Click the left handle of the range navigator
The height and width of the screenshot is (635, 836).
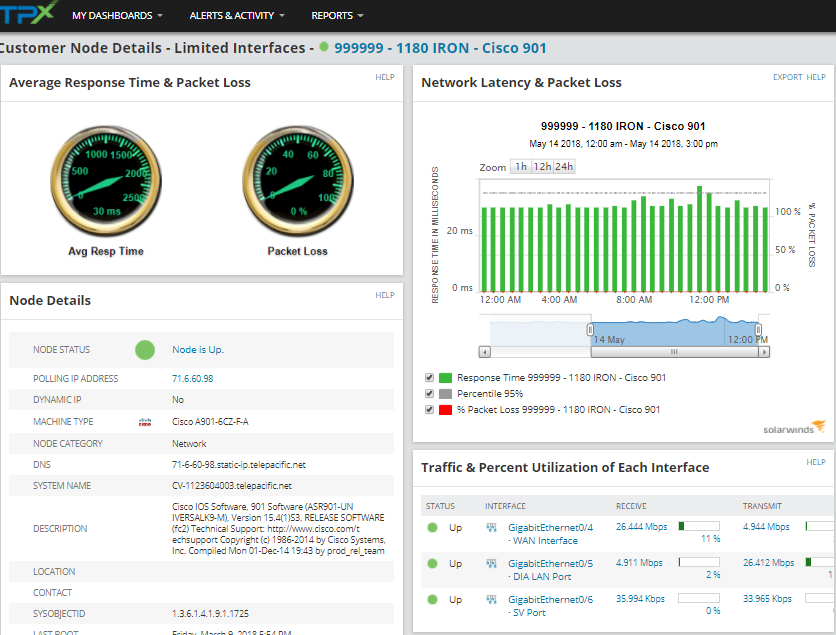click(590, 330)
